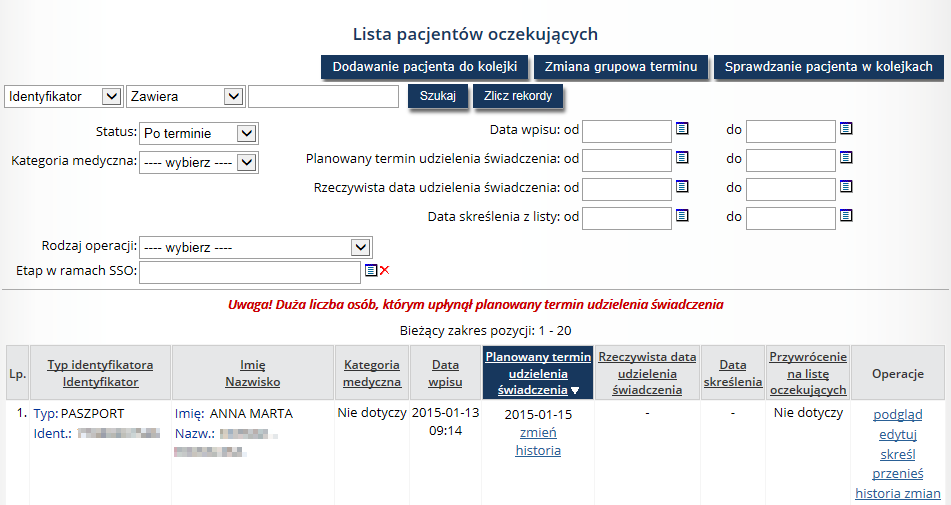951x505 pixels.
Task: Select the PASZPORT identifier type text
Action: tap(92, 413)
